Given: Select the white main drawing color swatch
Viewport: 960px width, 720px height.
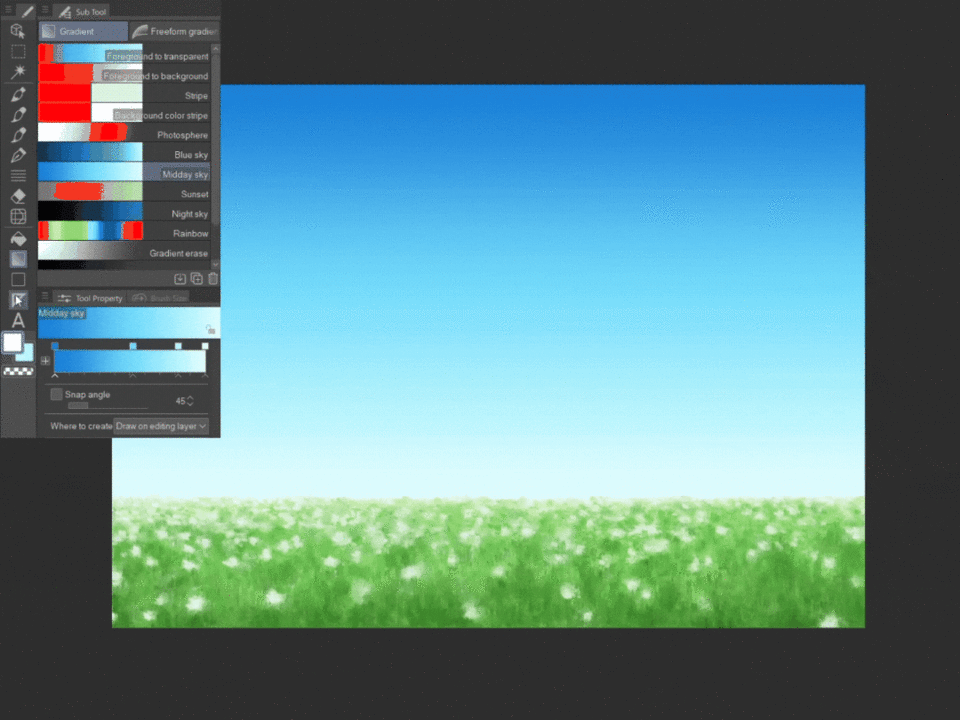Looking at the screenshot, I should tap(12, 342).
